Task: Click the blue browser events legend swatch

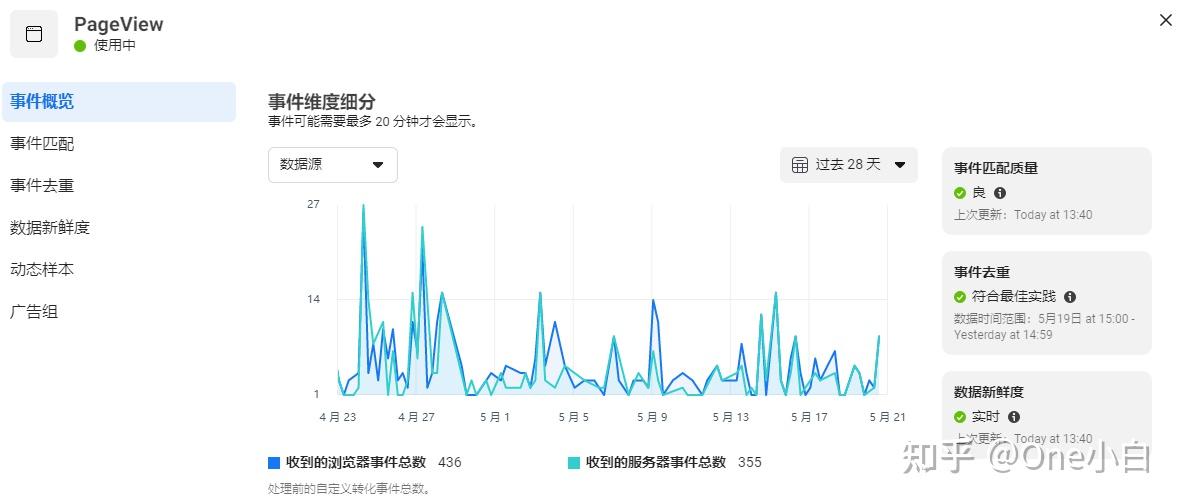Action: (274, 463)
